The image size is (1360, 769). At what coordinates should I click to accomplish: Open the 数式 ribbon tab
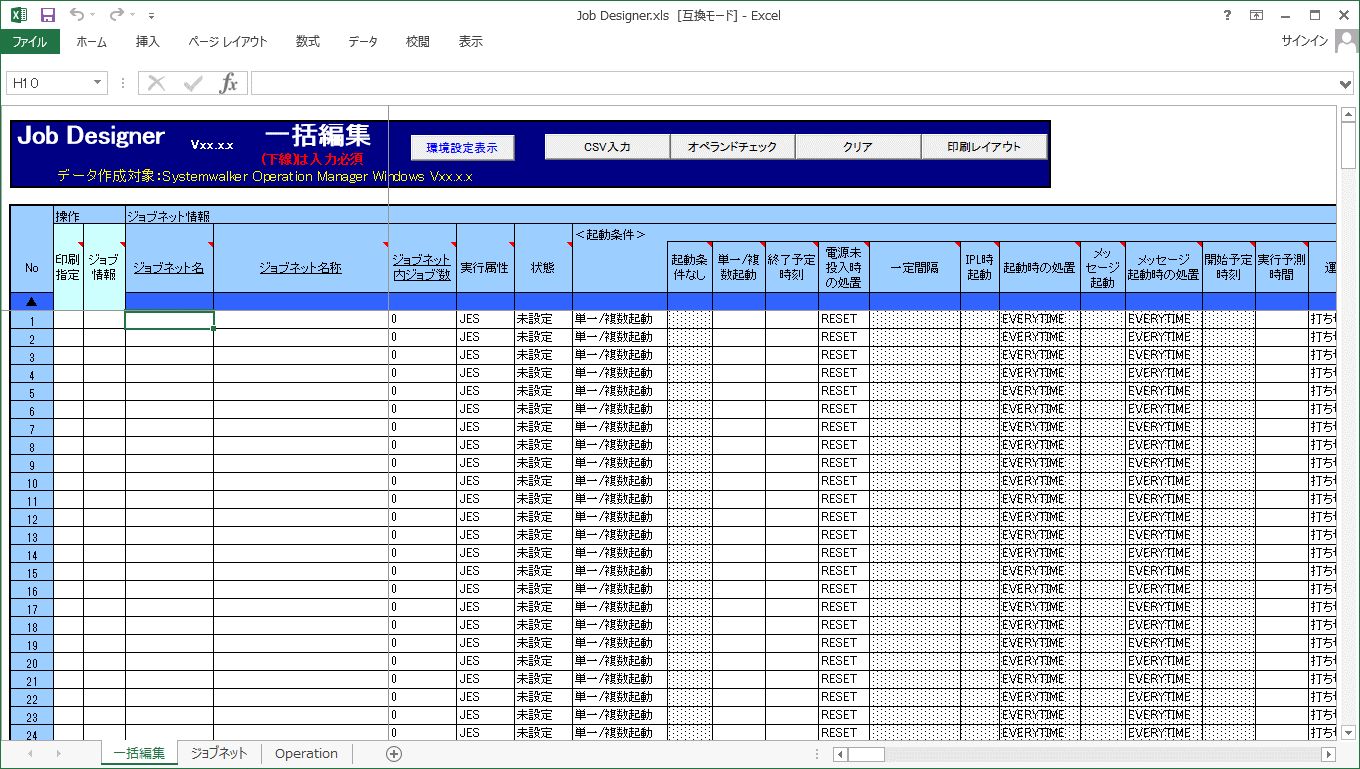(x=308, y=42)
